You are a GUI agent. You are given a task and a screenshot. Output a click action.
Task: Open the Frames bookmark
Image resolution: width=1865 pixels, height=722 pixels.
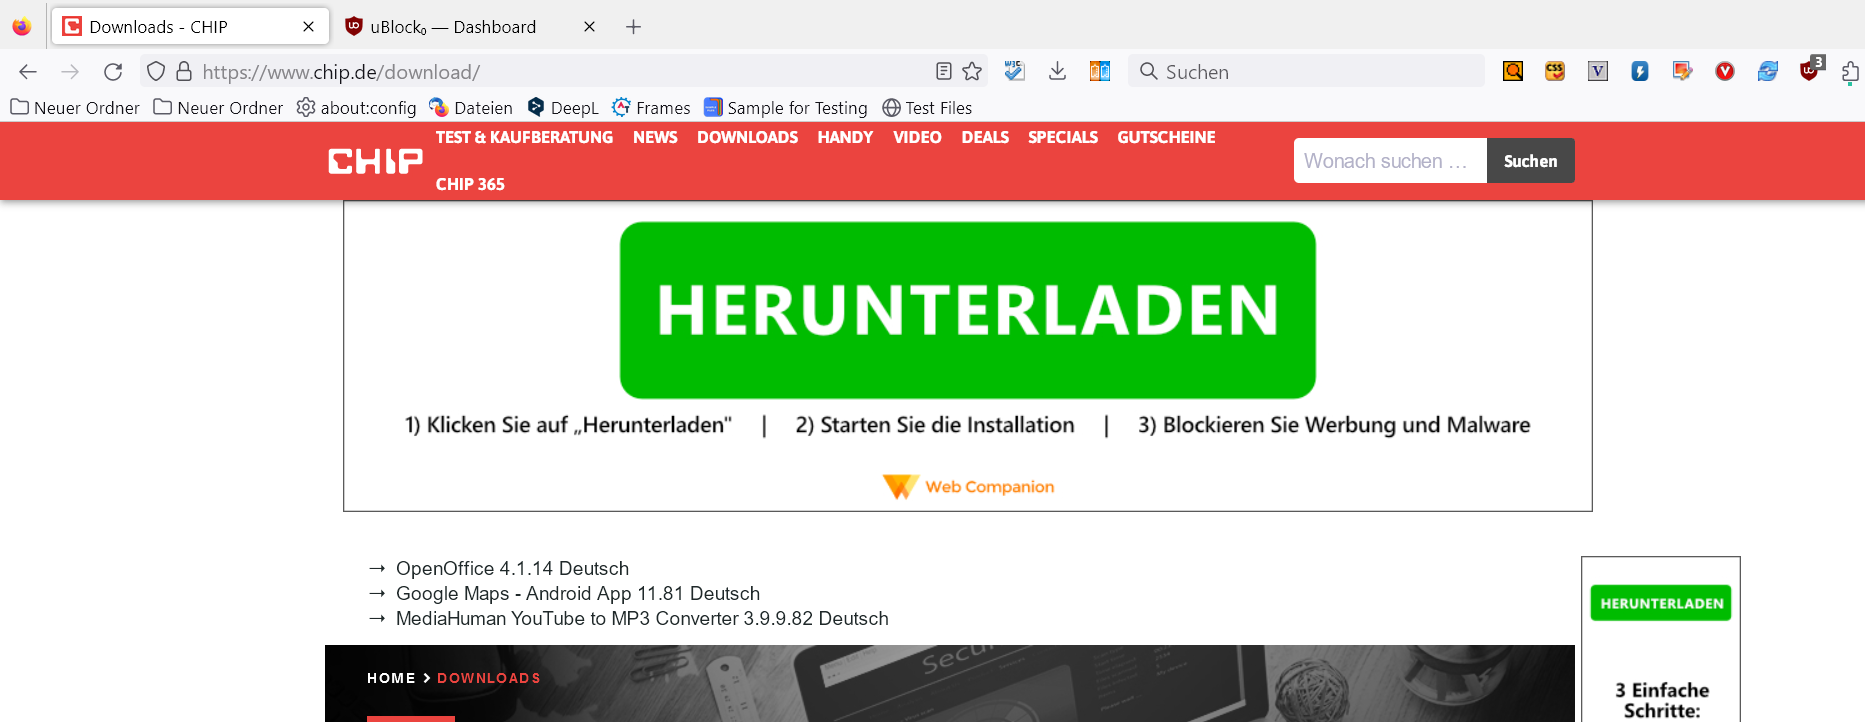[651, 107]
